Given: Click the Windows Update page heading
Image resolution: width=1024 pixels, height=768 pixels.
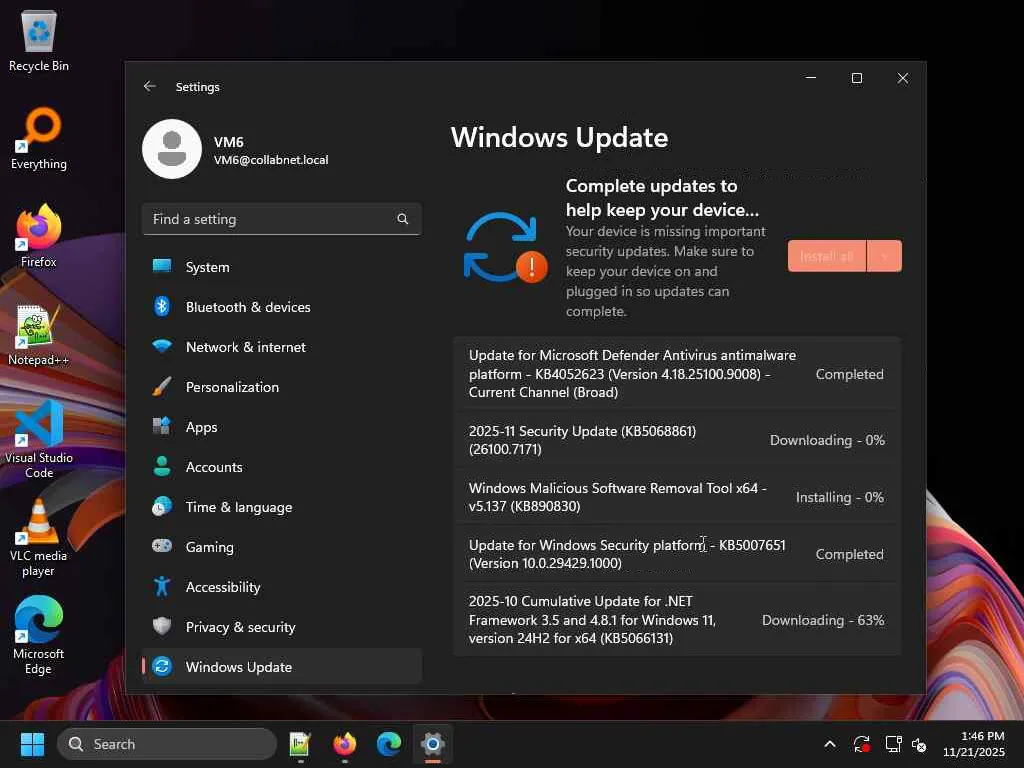Looking at the screenshot, I should 560,138.
